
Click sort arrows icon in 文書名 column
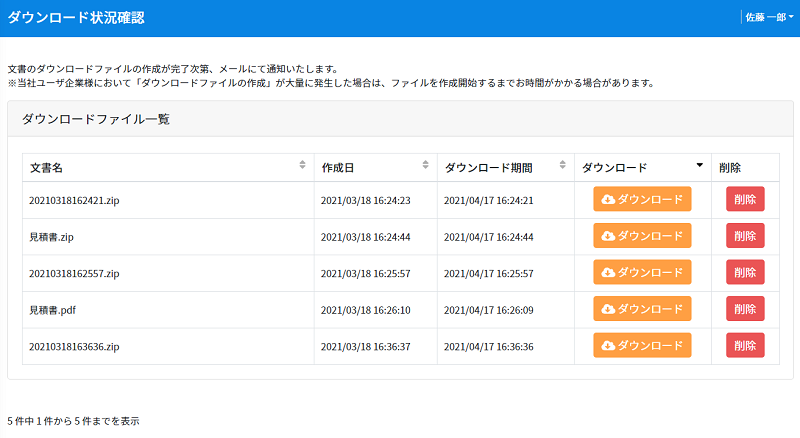(302, 164)
